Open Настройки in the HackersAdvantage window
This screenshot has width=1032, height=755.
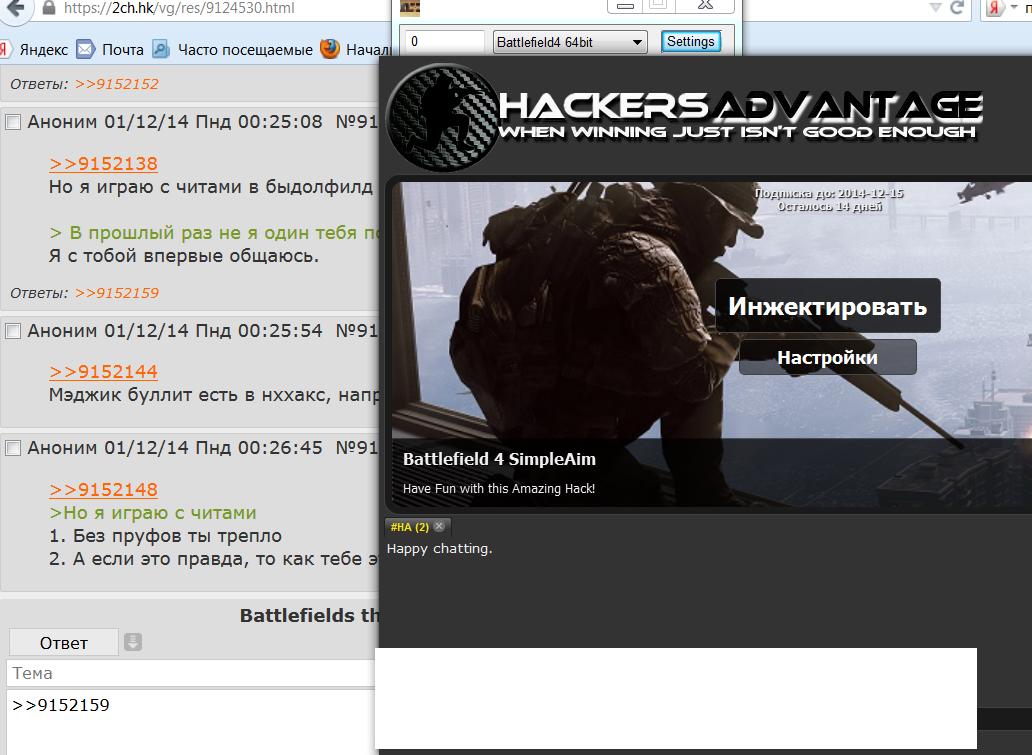tap(827, 357)
